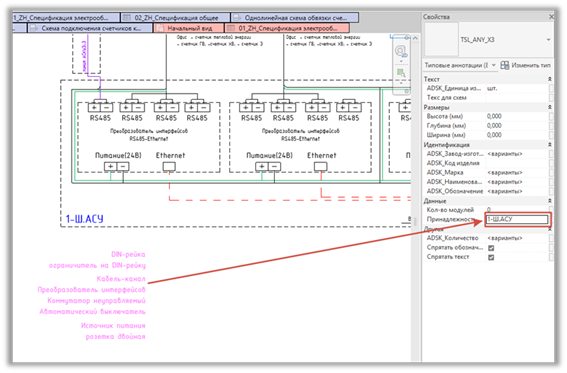
Task: Select ограничитель на DIN-рейку legend item
Action: (97, 266)
